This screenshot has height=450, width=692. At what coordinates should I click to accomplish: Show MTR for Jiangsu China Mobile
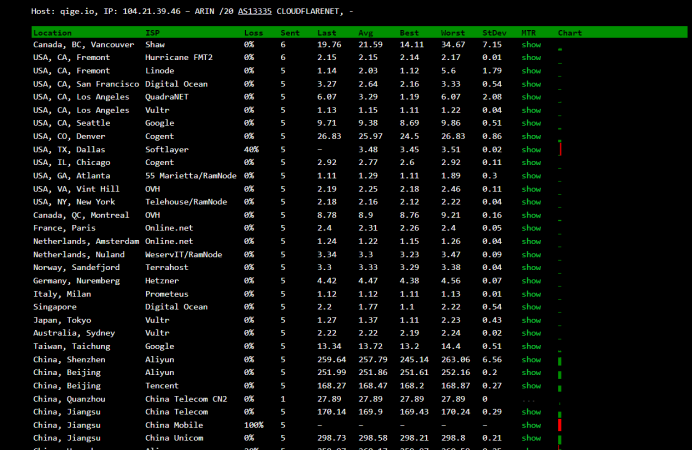pos(531,425)
